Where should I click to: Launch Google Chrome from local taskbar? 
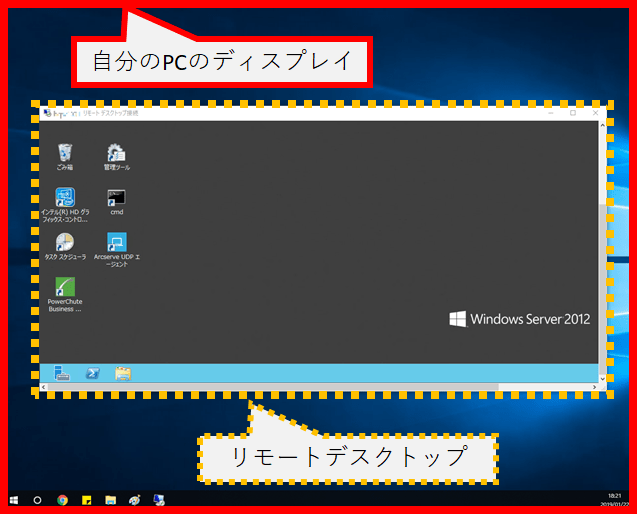(x=63, y=500)
